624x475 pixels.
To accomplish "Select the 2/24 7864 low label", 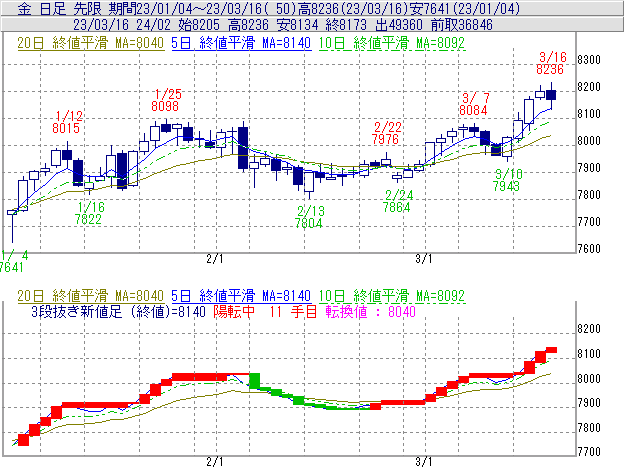I will coord(398,201).
